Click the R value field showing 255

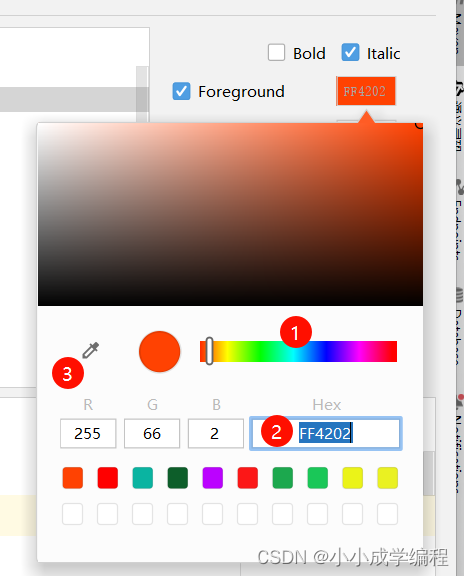[x=88, y=433]
